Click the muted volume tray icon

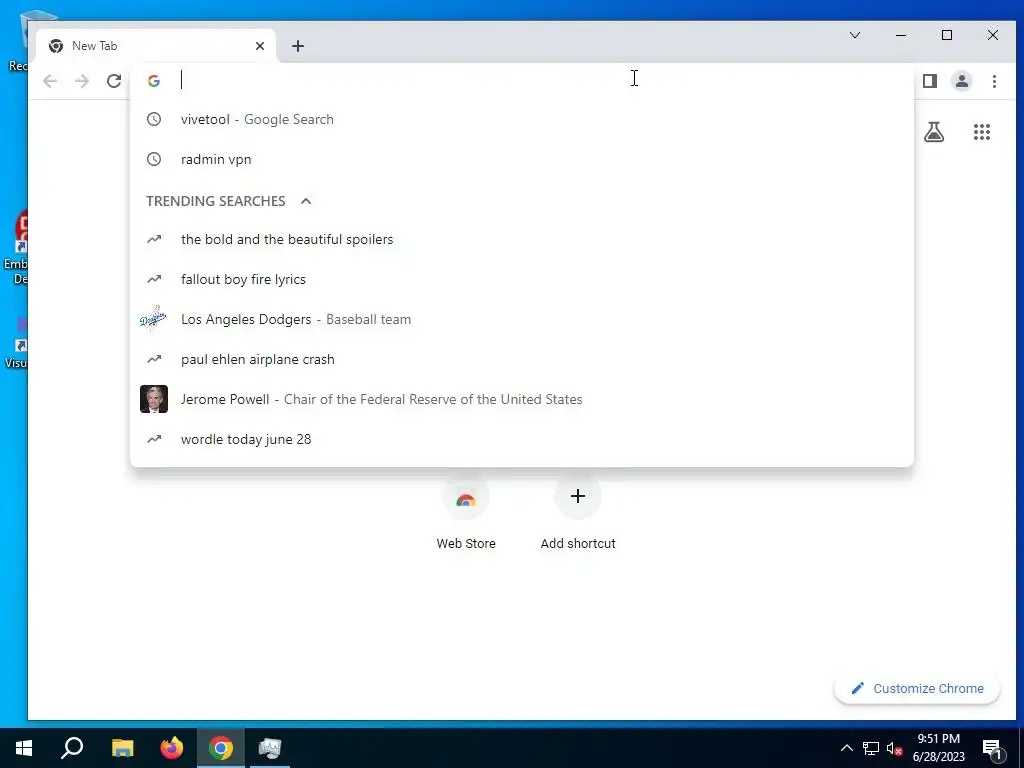pos(893,748)
